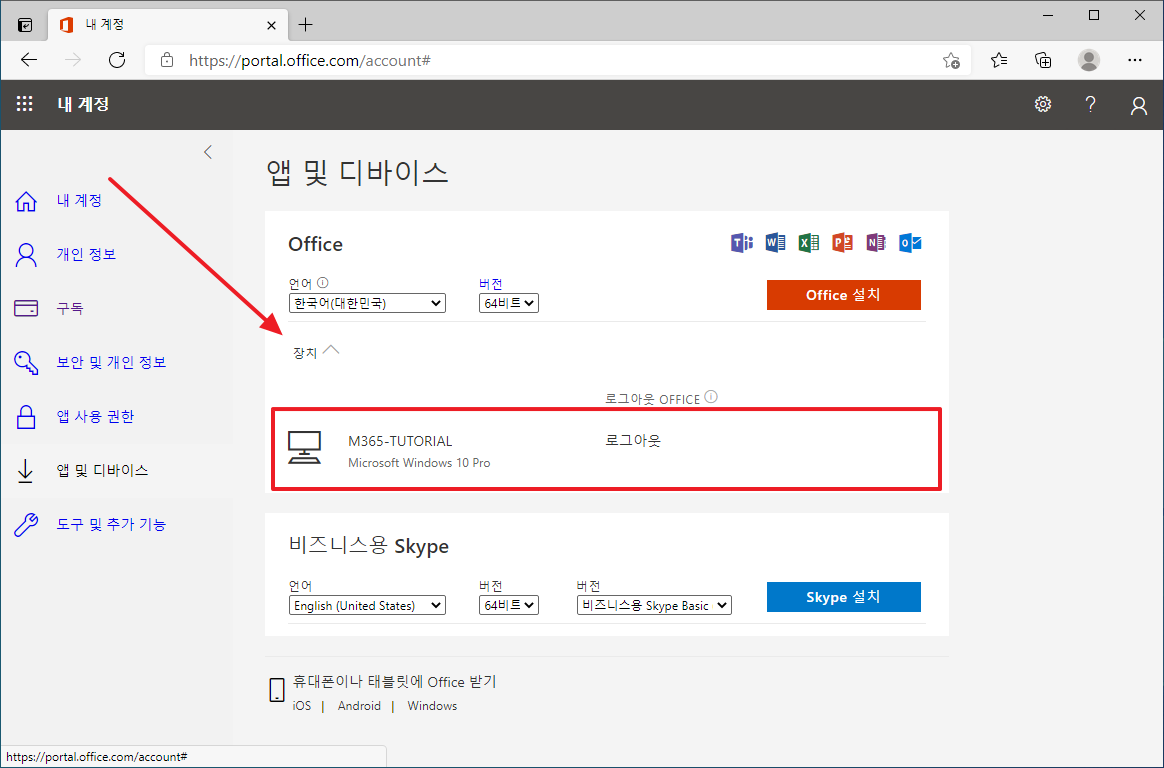1164x768 pixels.
Task: Open 도구 및 추가 기능 in sidebar
Action: [111, 525]
